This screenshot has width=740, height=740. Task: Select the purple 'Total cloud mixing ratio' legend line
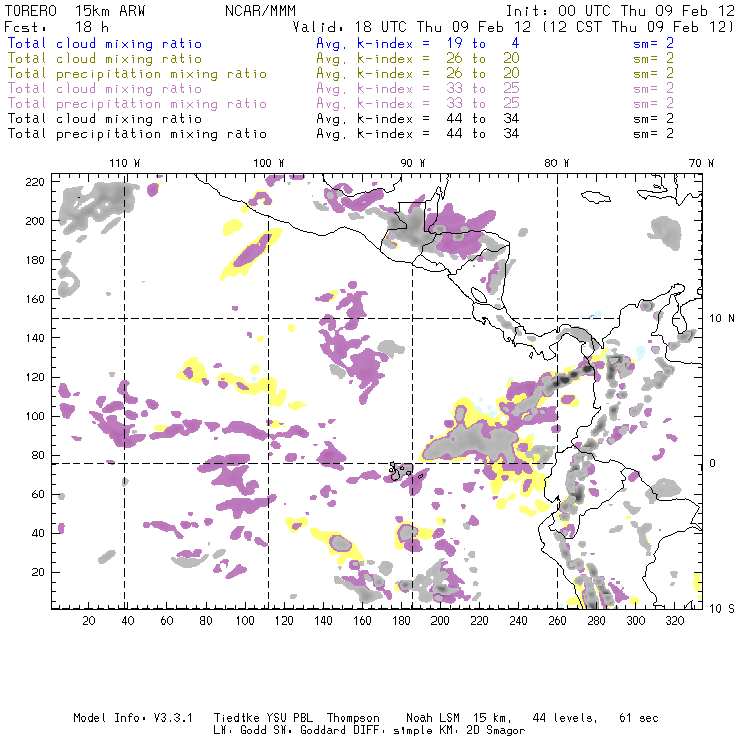[x=105, y=89]
